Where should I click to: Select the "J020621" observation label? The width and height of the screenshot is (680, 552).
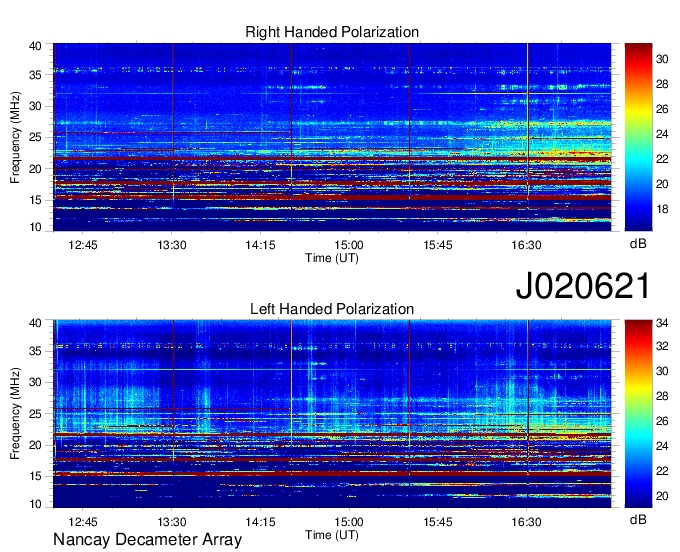[x=583, y=285]
